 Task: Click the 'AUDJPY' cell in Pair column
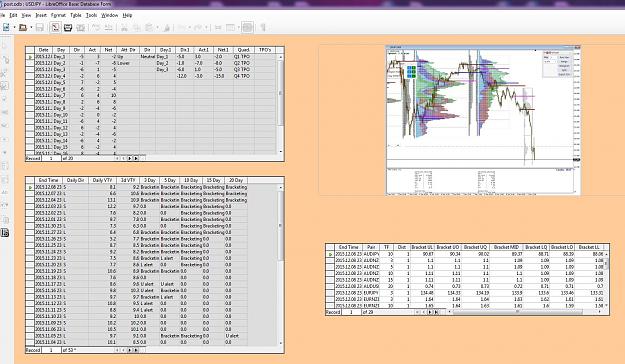tap(371, 254)
